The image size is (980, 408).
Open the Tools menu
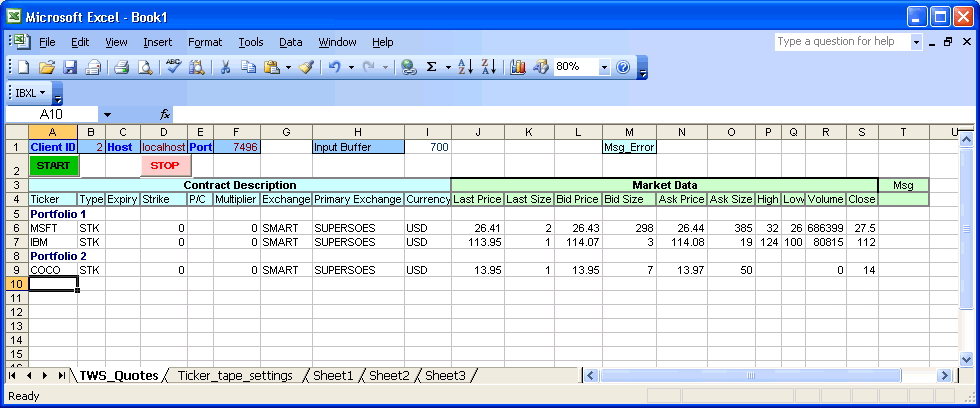tap(251, 42)
